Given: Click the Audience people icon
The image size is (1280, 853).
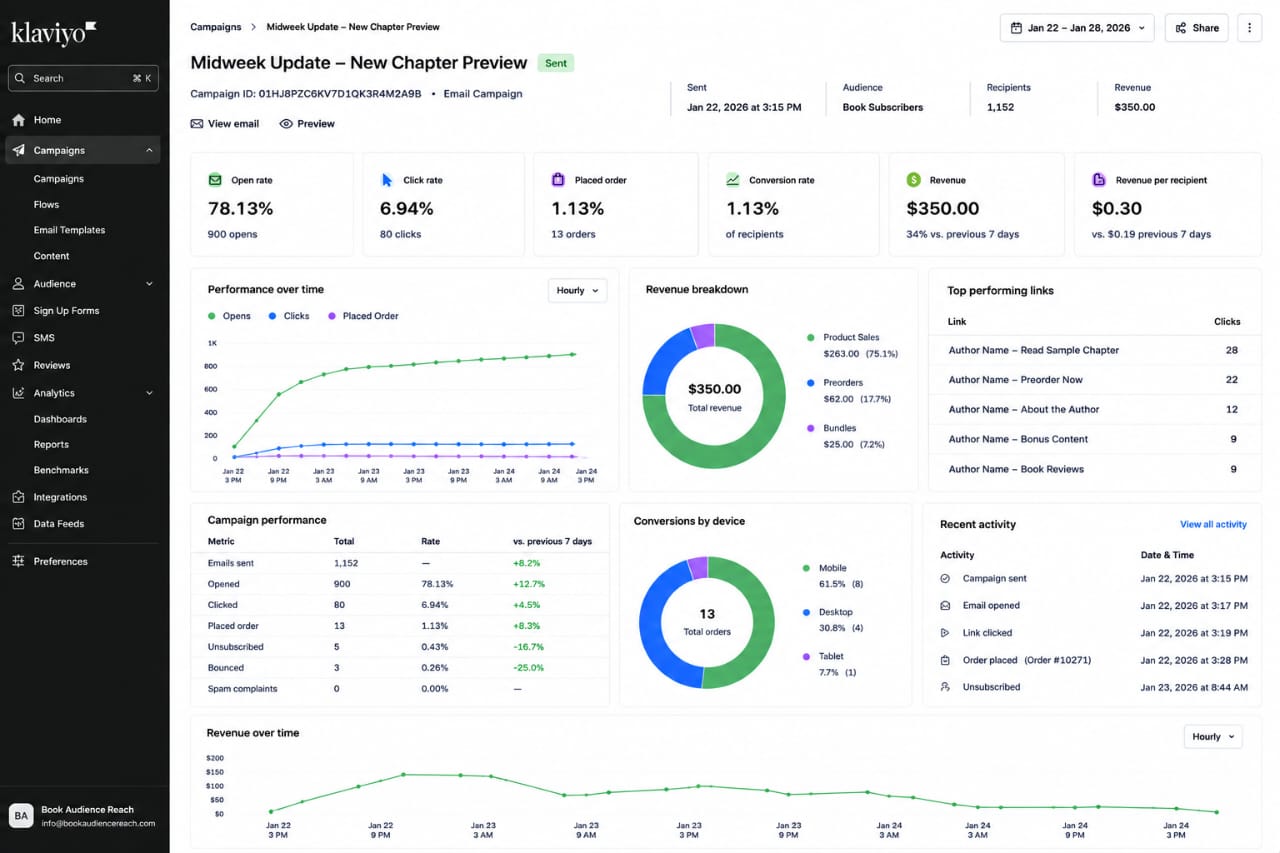Looking at the screenshot, I should (x=18, y=284).
